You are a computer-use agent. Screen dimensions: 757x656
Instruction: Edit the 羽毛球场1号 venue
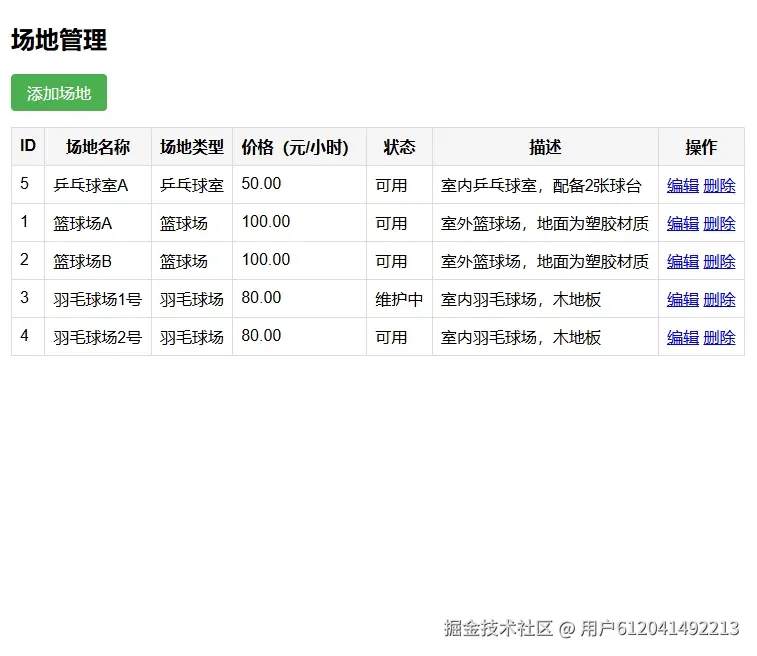(x=683, y=300)
